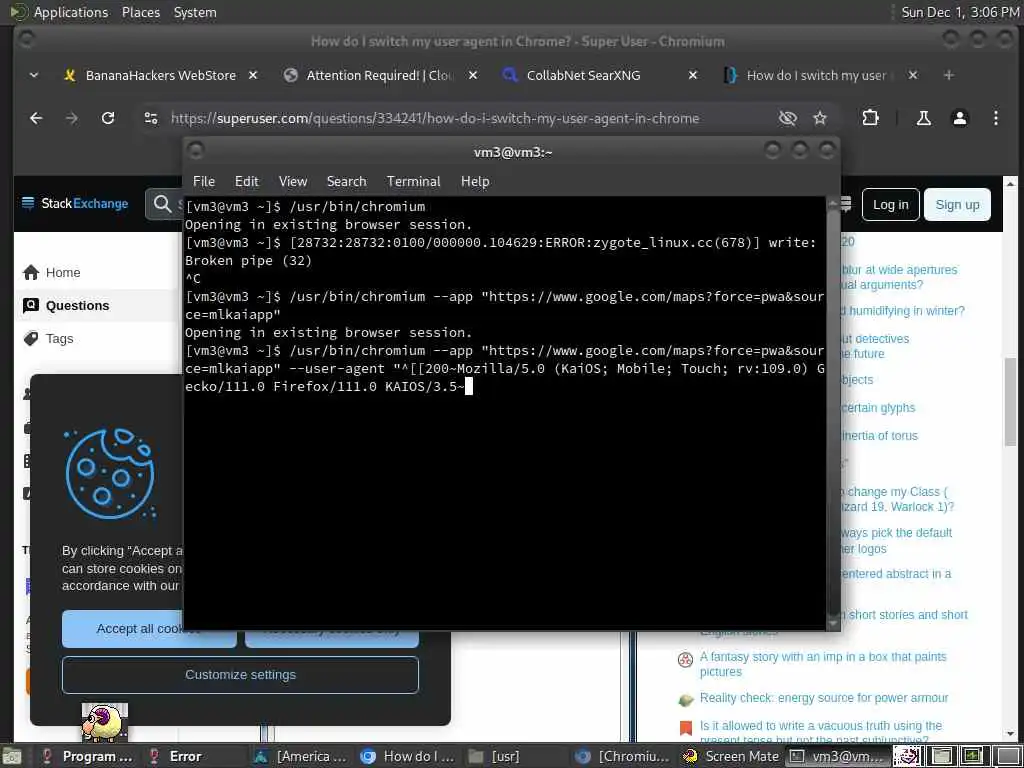Click the terminal scrollbar down arrow

click(x=833, y=624)
